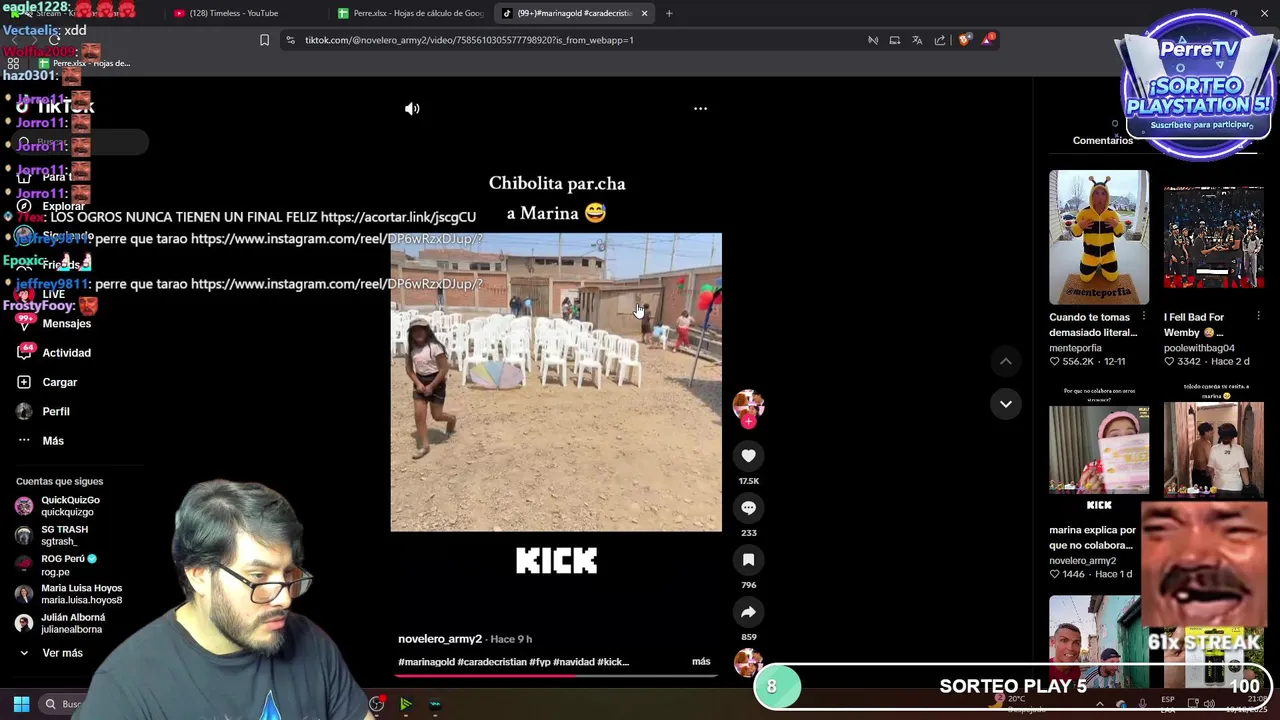Like the video with the heart icon

click(748, 456)
